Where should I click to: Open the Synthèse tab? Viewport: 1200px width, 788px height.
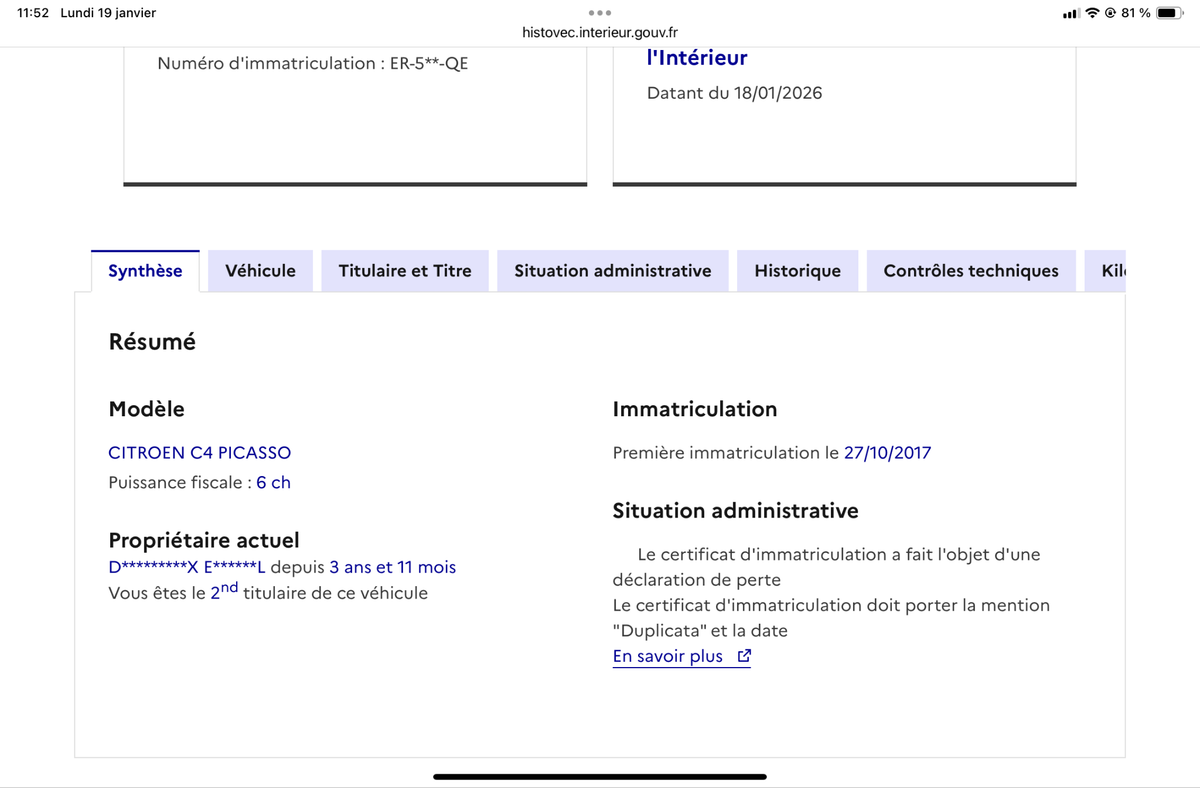click(x=145, y=271)
